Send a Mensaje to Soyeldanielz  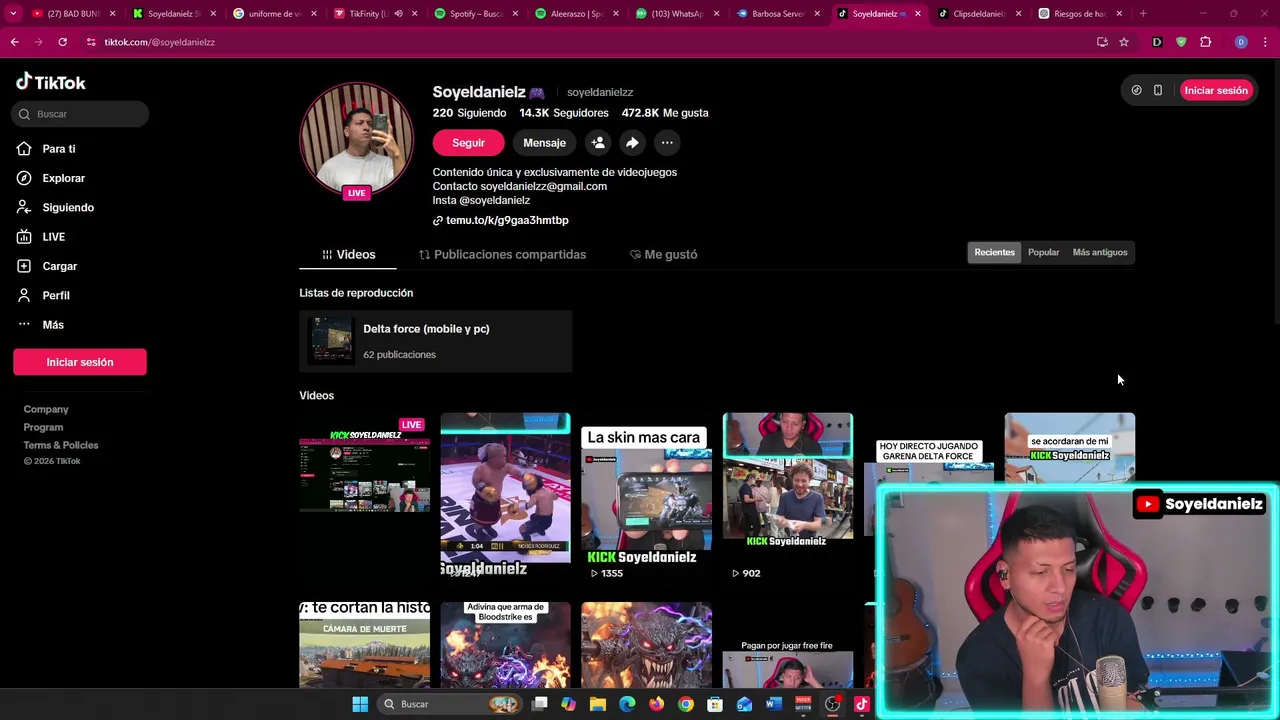544,143
